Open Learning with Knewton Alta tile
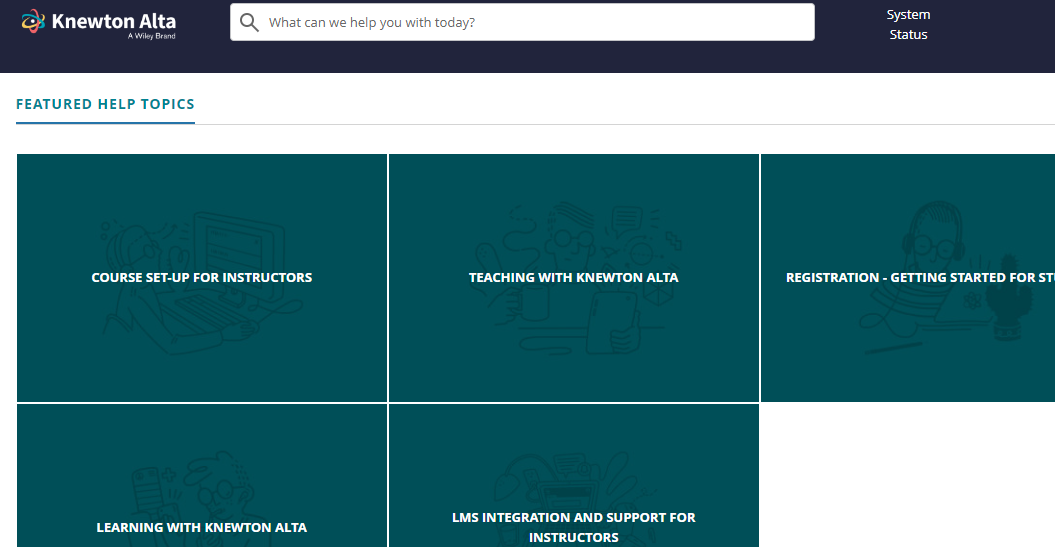This screenshot has width=1055, height=547. point(202,476)
